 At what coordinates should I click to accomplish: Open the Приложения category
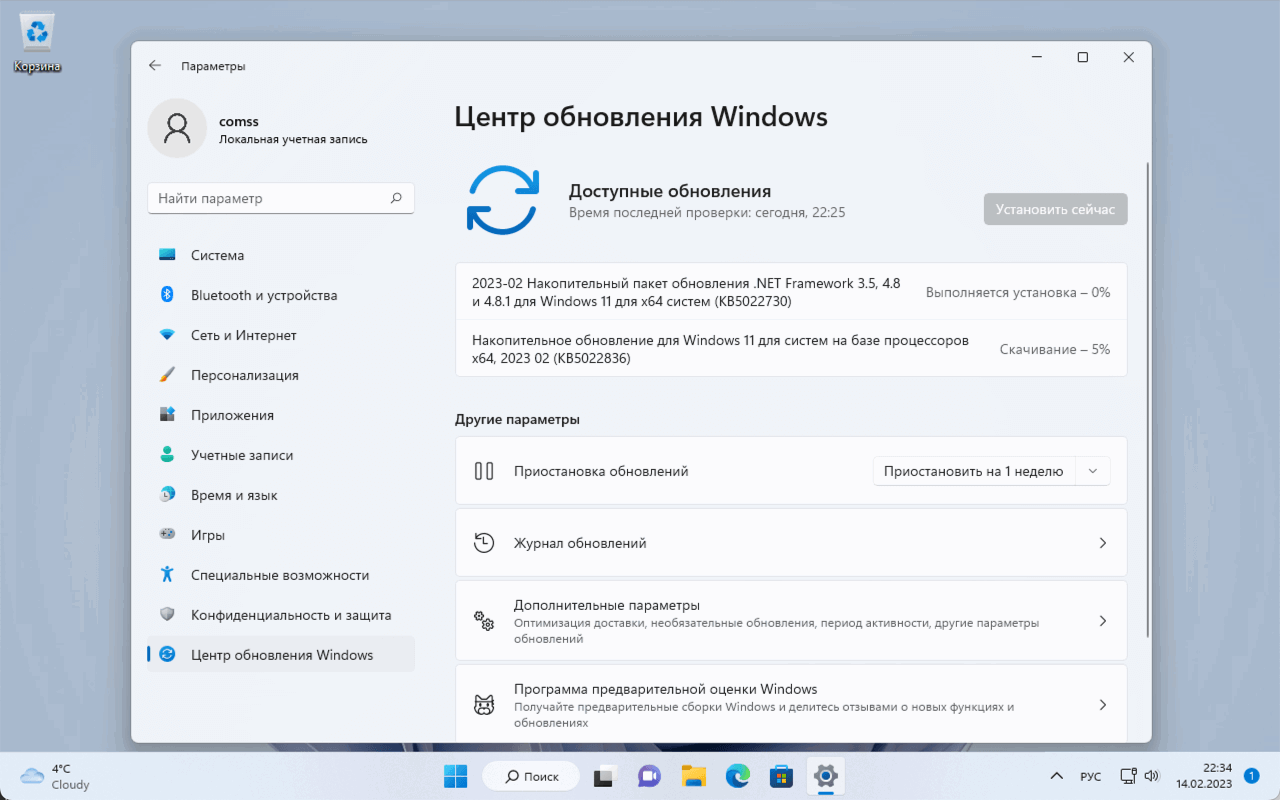tap(281, 415)
